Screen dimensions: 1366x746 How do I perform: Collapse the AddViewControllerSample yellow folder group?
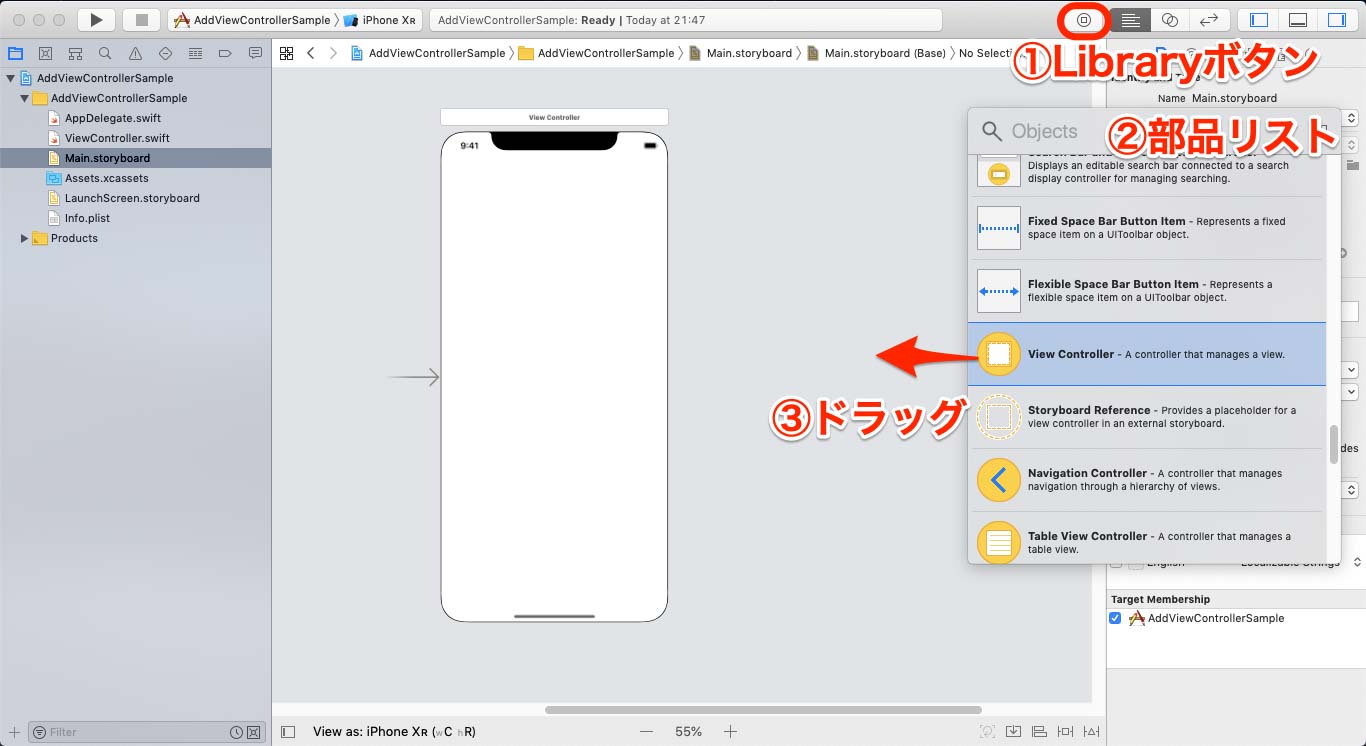(x=24, y=98)
